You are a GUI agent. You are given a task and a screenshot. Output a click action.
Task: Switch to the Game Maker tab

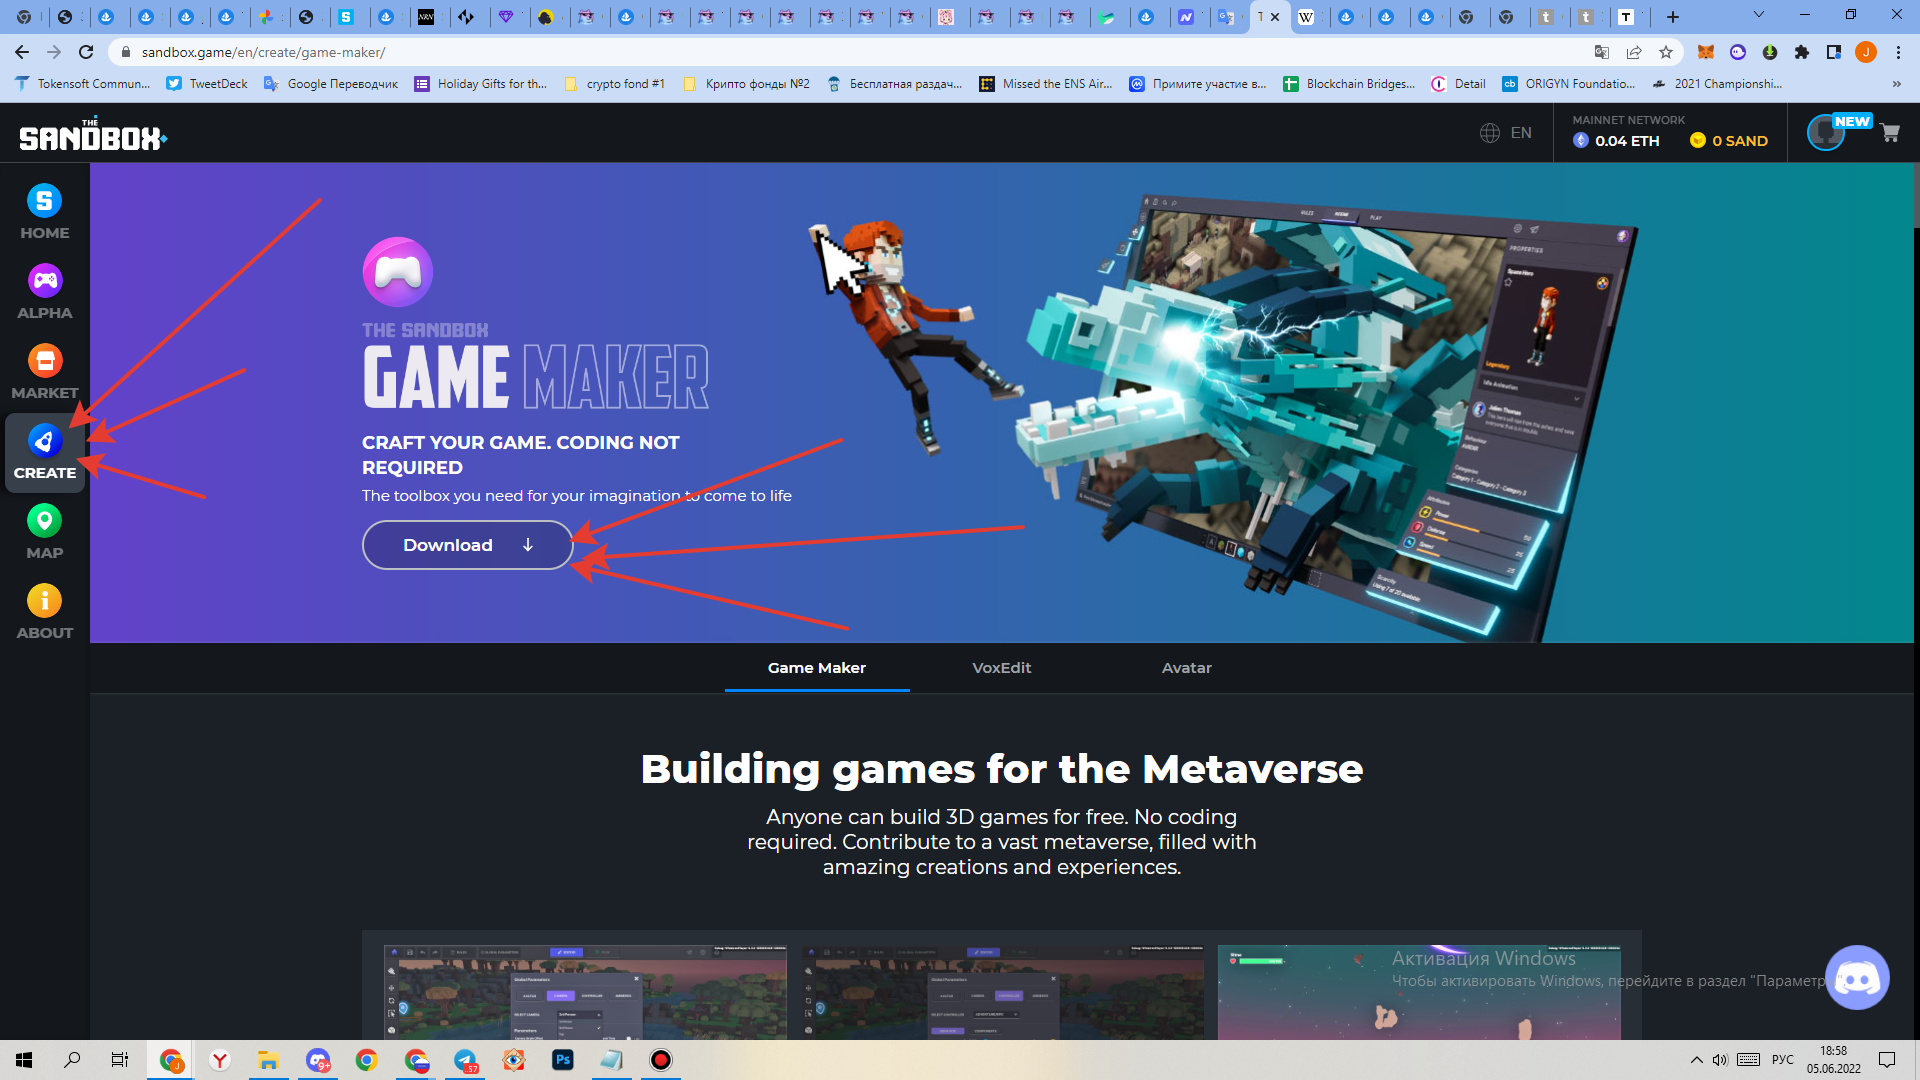(x=816, y=668)
